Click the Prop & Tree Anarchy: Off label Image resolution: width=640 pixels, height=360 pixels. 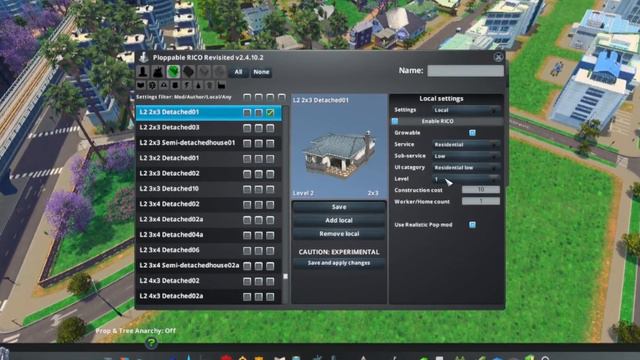tap(136, 331)
